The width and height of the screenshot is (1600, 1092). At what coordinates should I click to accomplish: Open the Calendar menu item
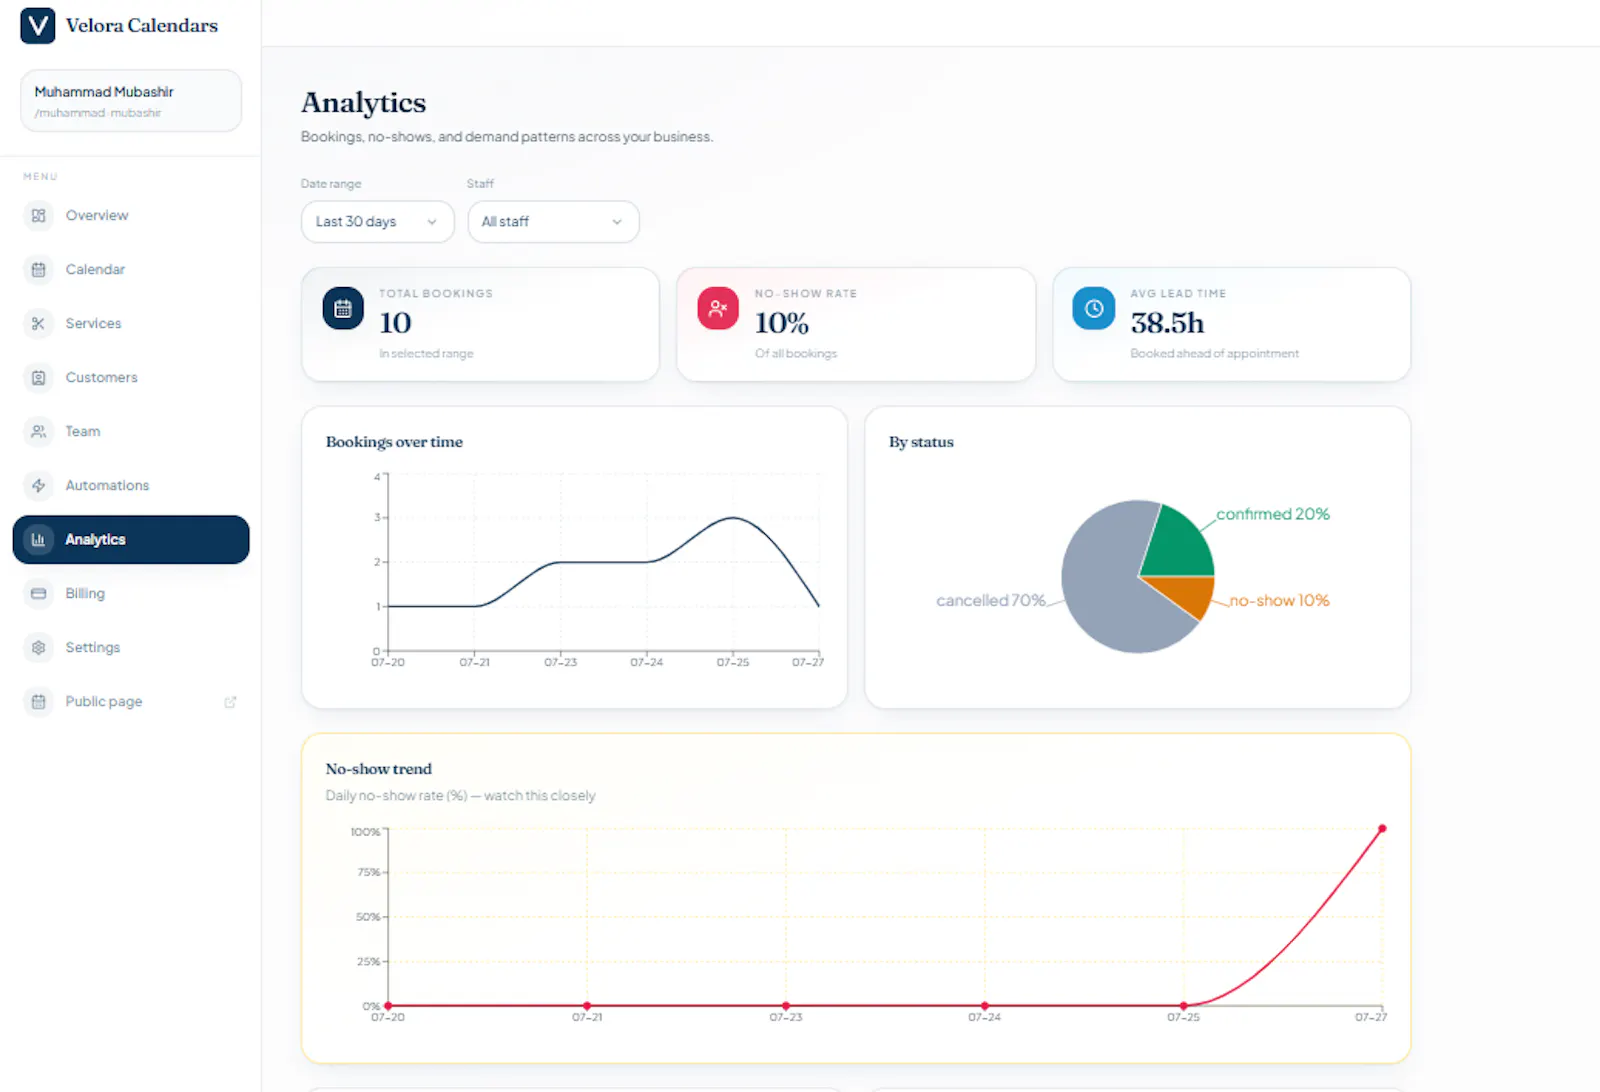(131, 269)
